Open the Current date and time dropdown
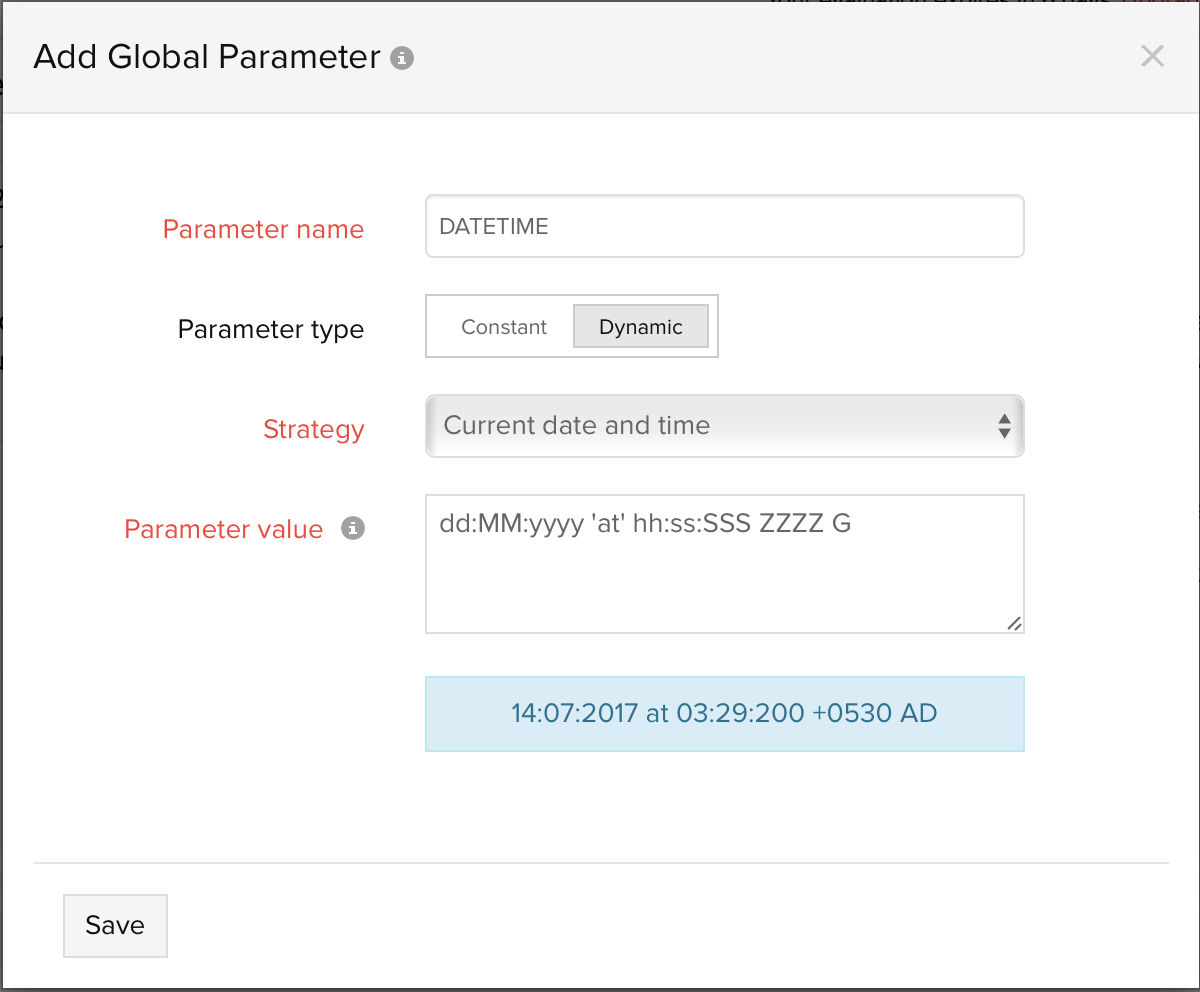 (x=724, y=426)
